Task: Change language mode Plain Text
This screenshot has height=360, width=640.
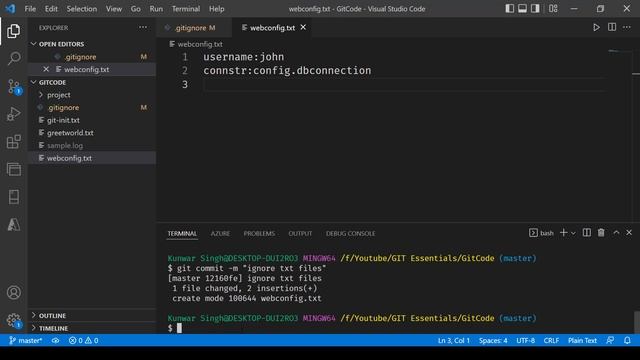Action: pos(582,340)
